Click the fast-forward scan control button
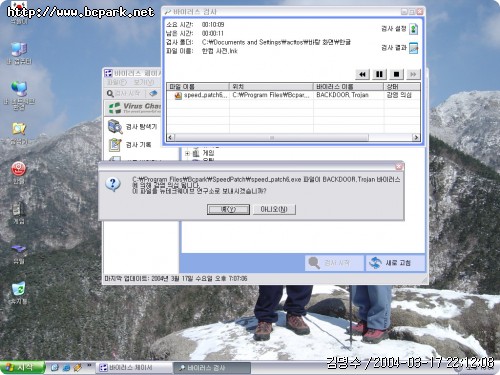This screenshot has height=375, width=500. (x=413, y=74)
